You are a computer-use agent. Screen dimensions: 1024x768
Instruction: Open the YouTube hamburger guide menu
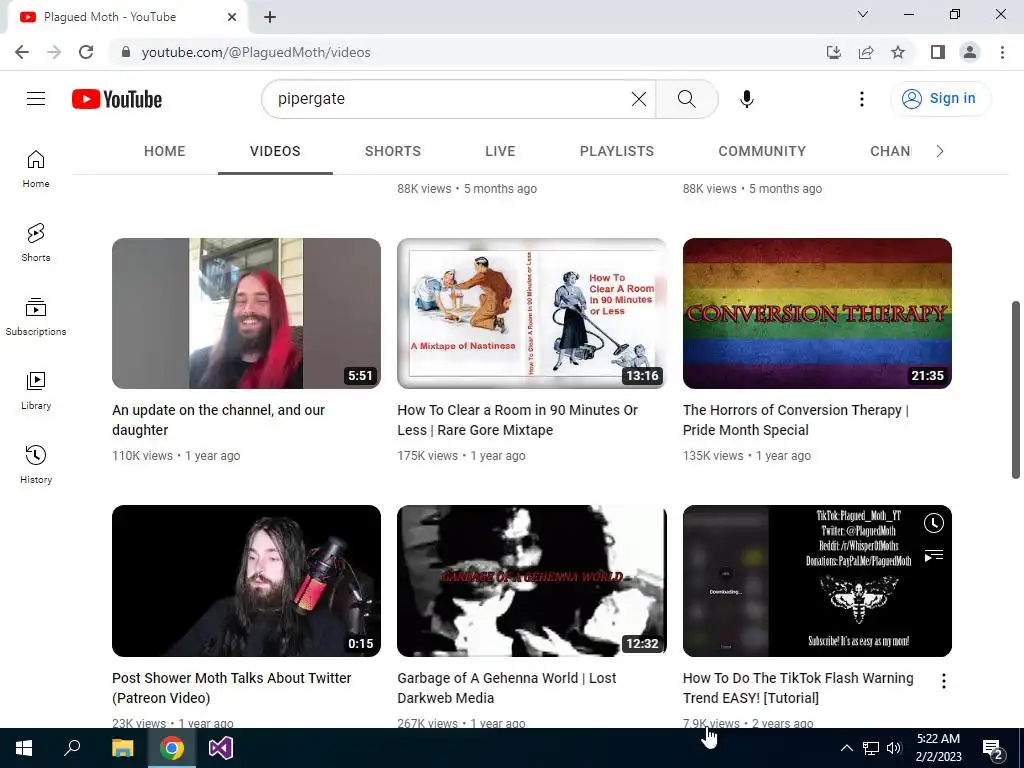[x=36, y=99]
